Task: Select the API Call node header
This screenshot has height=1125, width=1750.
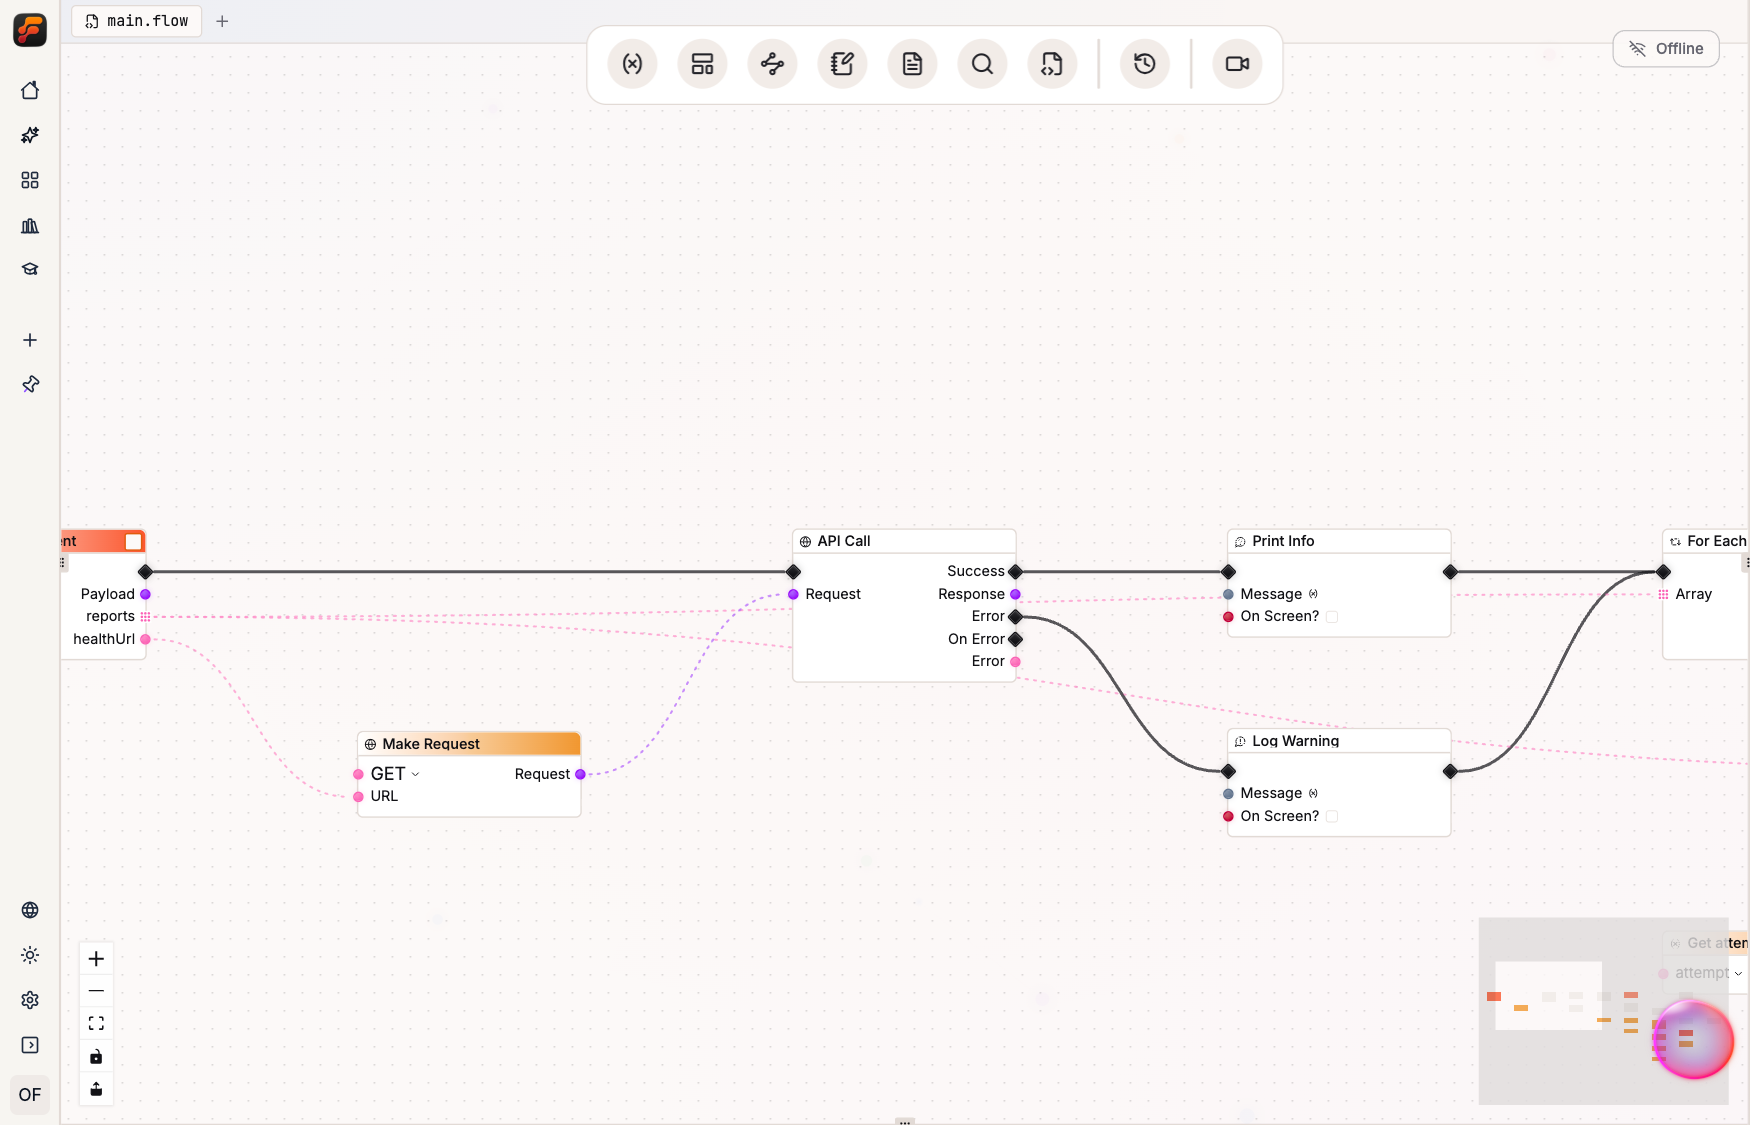Action: click(x=904, y=541)
